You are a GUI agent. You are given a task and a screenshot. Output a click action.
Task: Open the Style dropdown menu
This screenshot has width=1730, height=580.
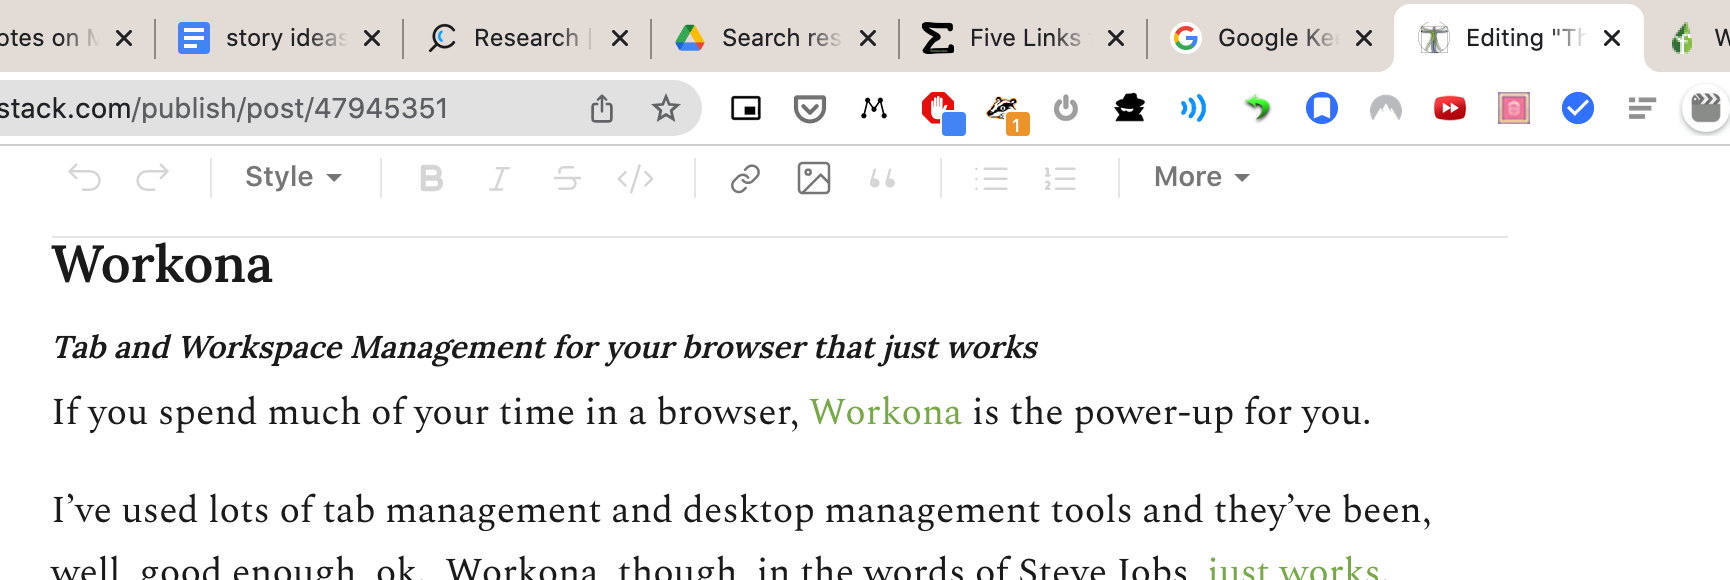[293, 177]
